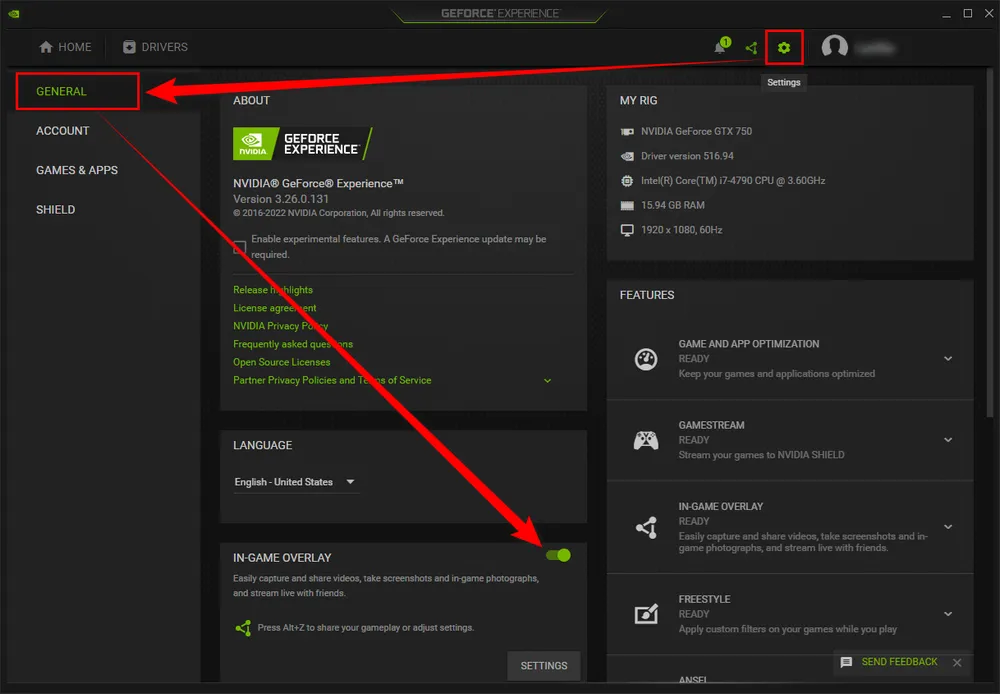Click 15.94 GB RAM text
1000x694 pixels.
click(673, 205)
